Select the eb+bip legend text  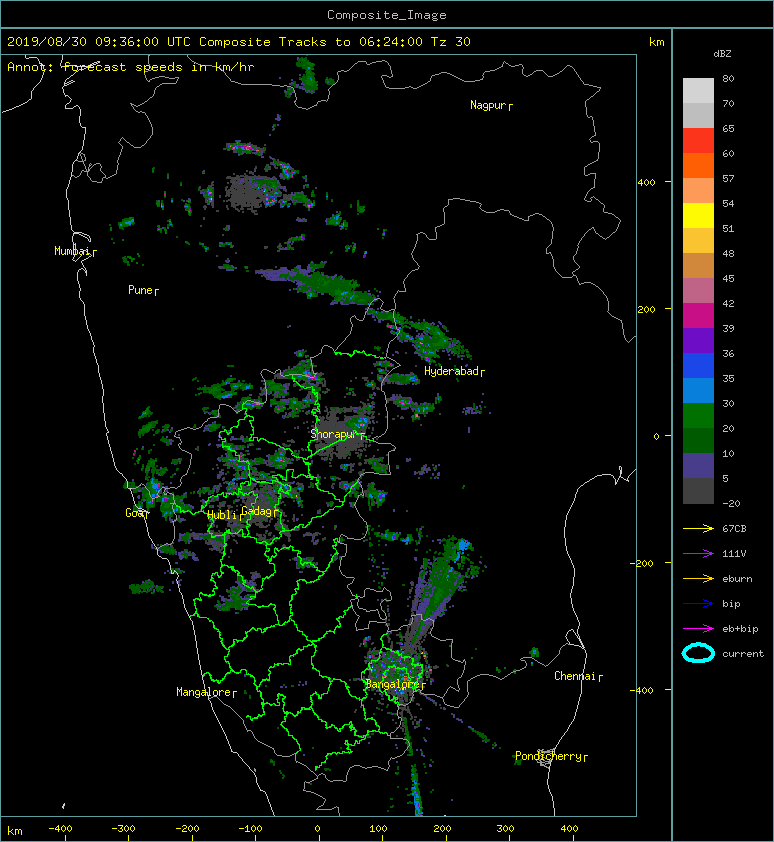(x=740, y=629)
